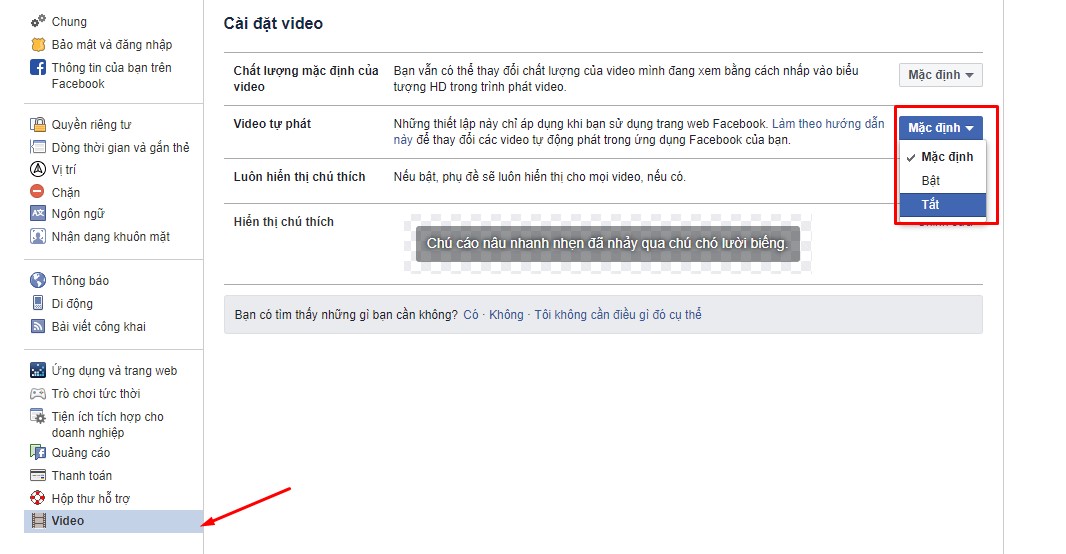Select the Video settings entry

click(114, 521)
